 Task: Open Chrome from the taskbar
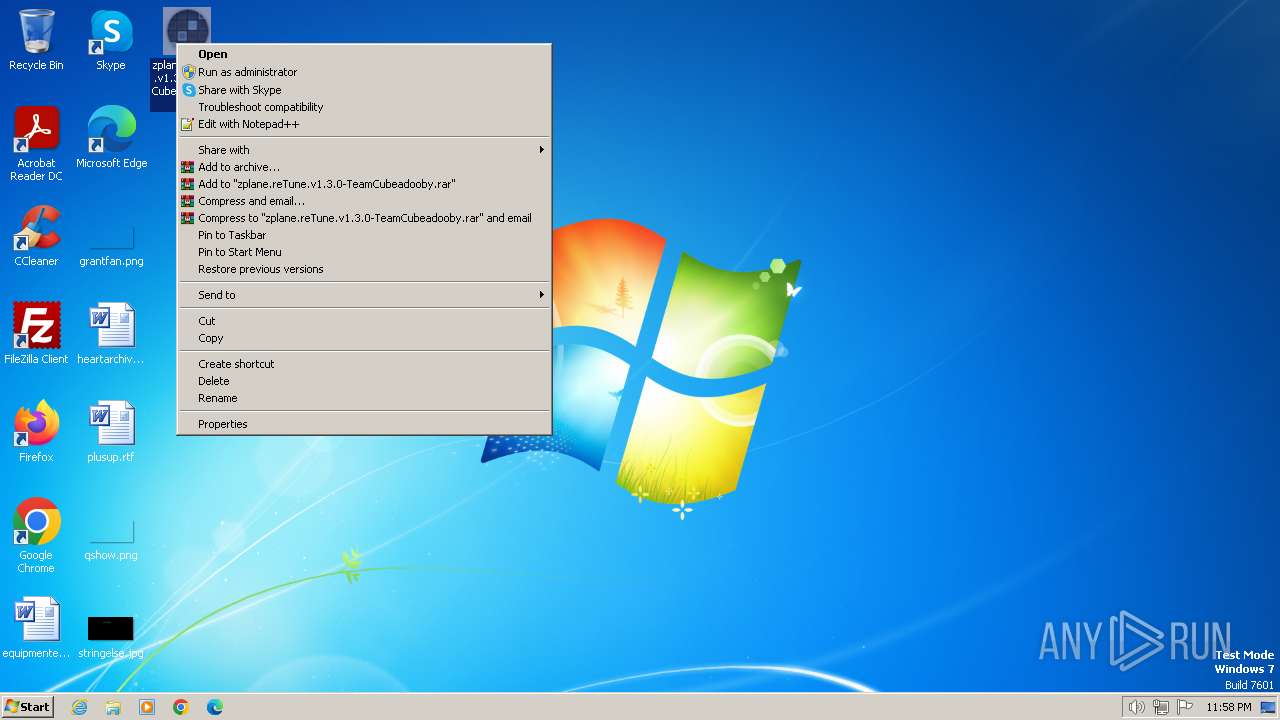click(181, 707)
